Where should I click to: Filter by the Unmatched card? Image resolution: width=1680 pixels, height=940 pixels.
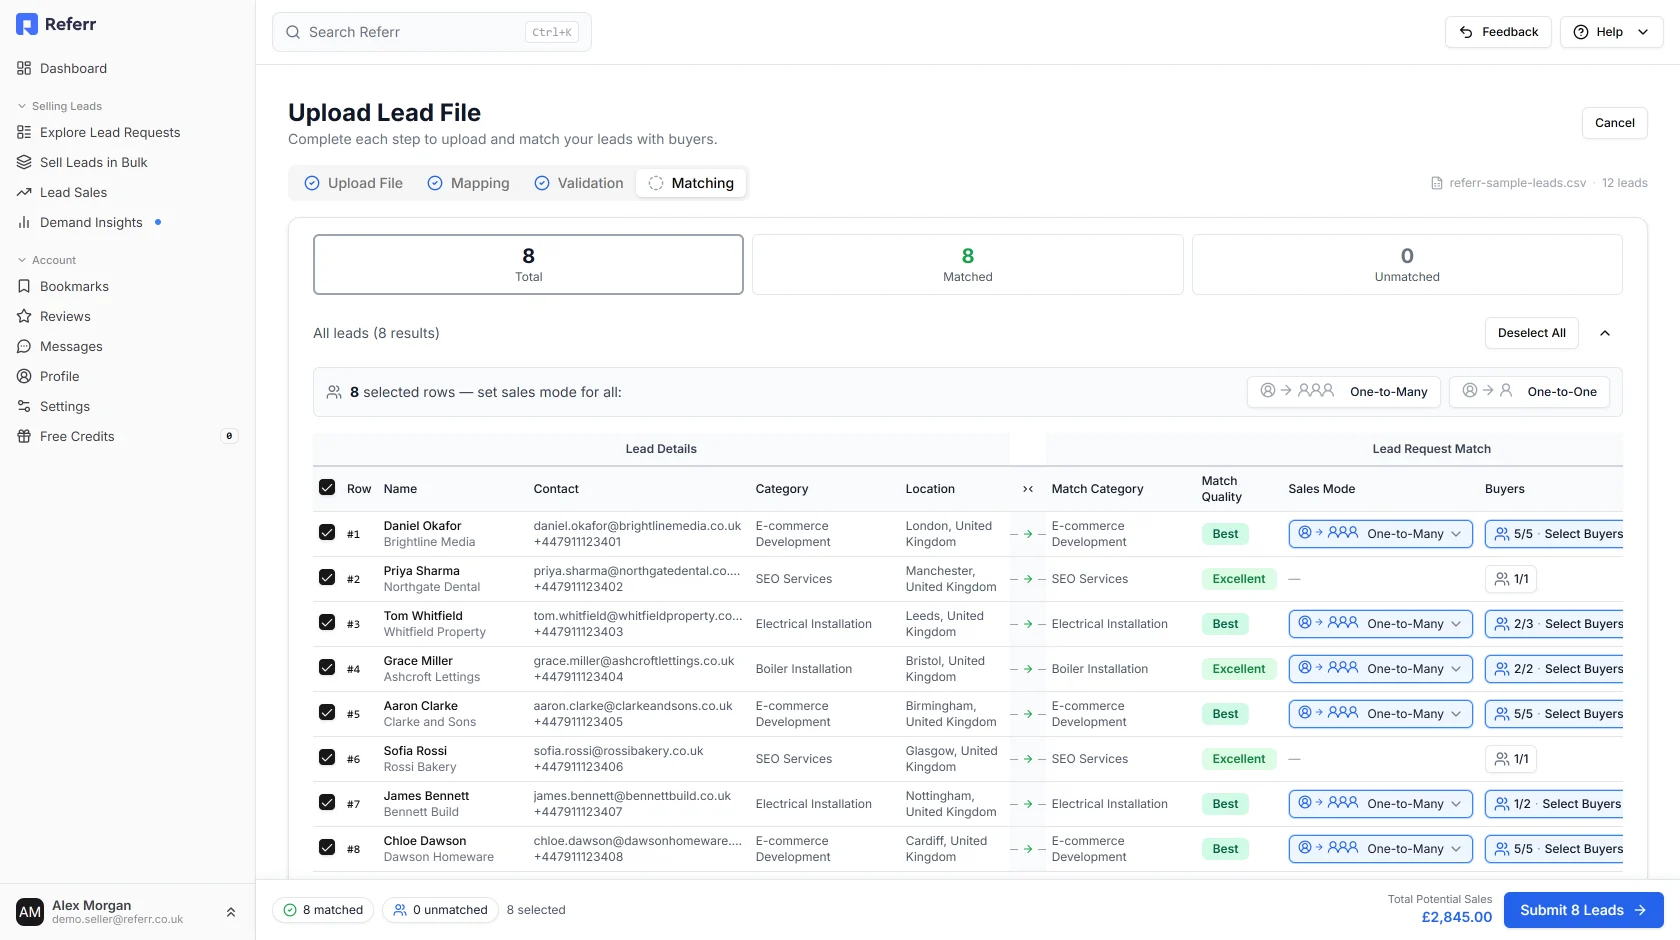[1407, 264]
